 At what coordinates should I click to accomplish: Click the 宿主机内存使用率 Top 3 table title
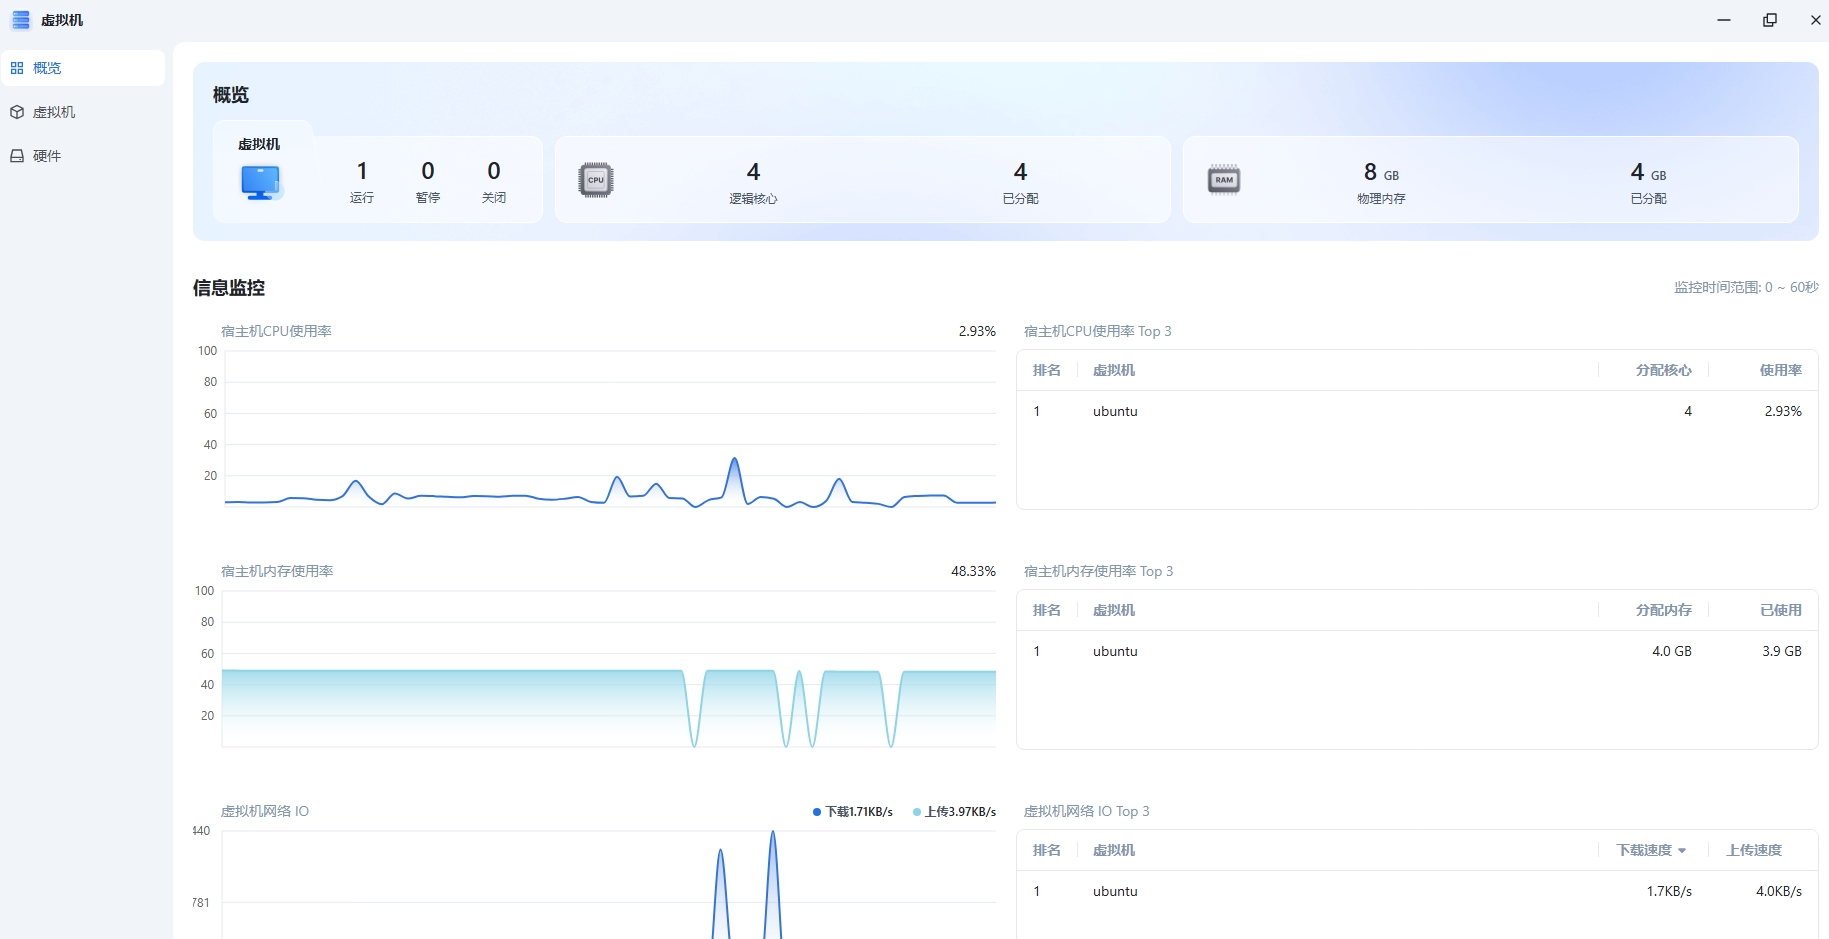tap(1098, 571)
